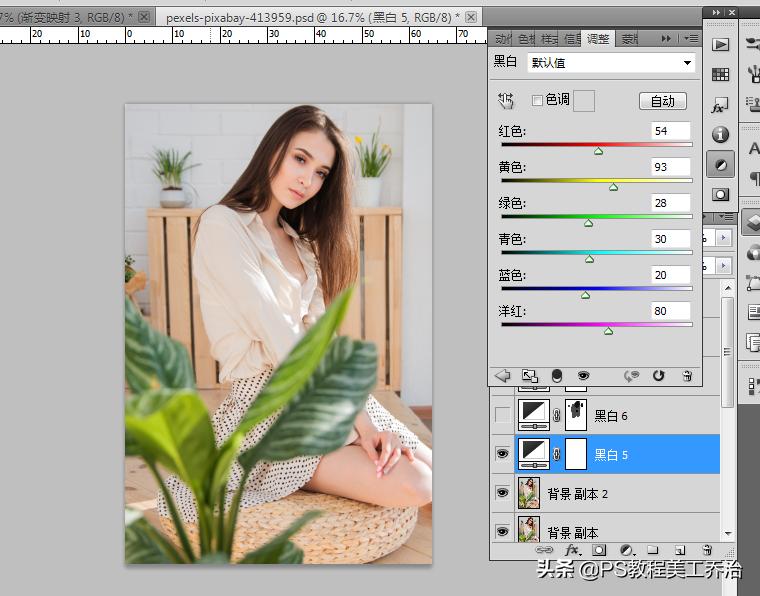
Task: Open the 默认值 preset dropdown
Action: pos(611,63)
